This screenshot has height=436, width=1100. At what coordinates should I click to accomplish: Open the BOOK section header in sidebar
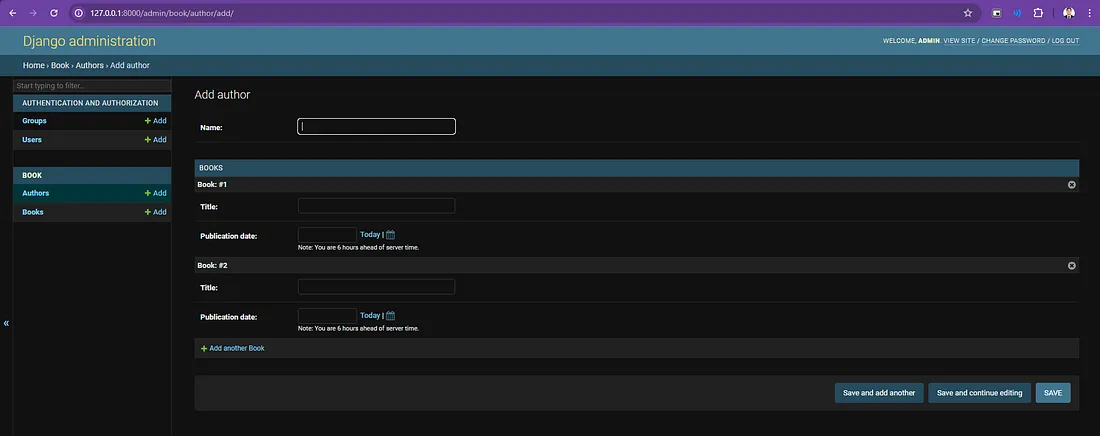tap(32, 176)
